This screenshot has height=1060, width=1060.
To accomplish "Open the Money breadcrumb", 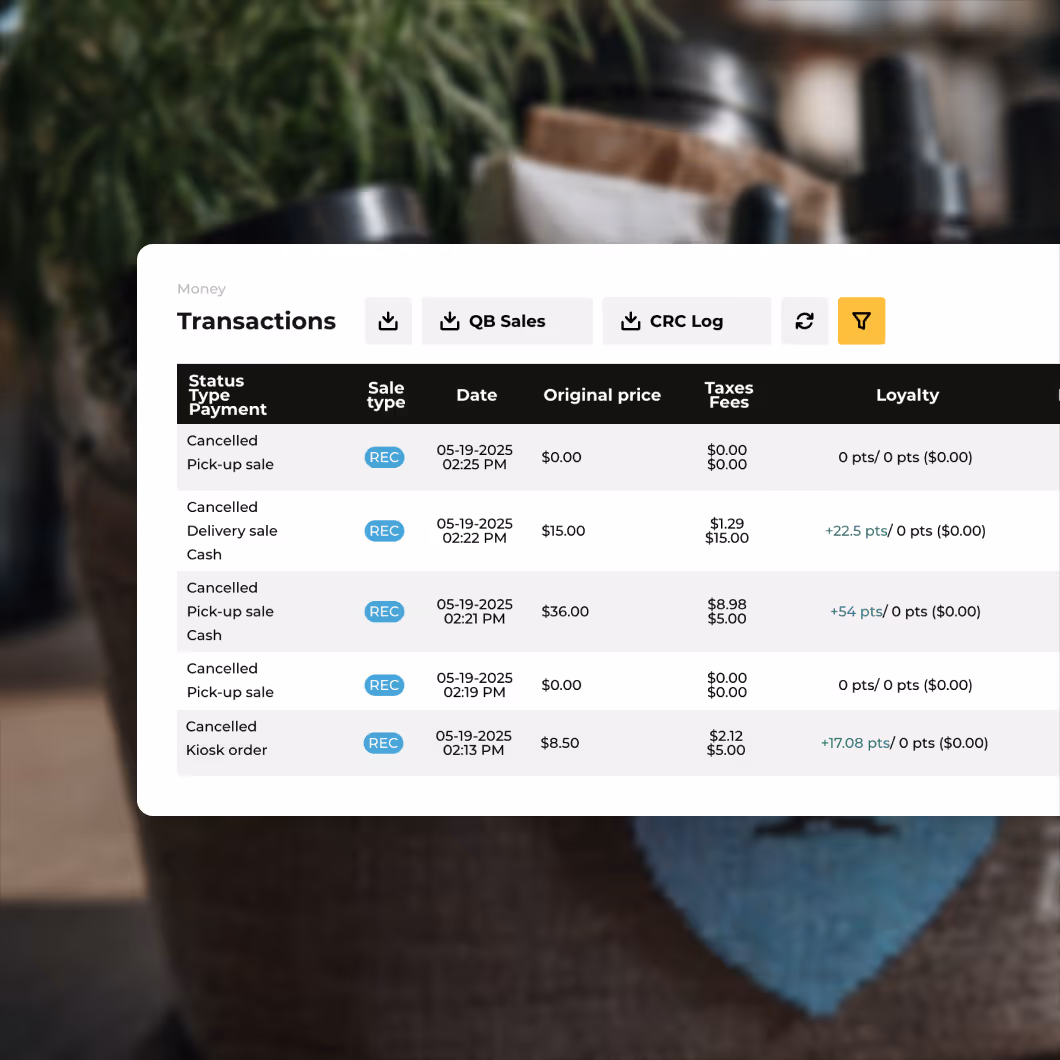I will tap(201, 289).
